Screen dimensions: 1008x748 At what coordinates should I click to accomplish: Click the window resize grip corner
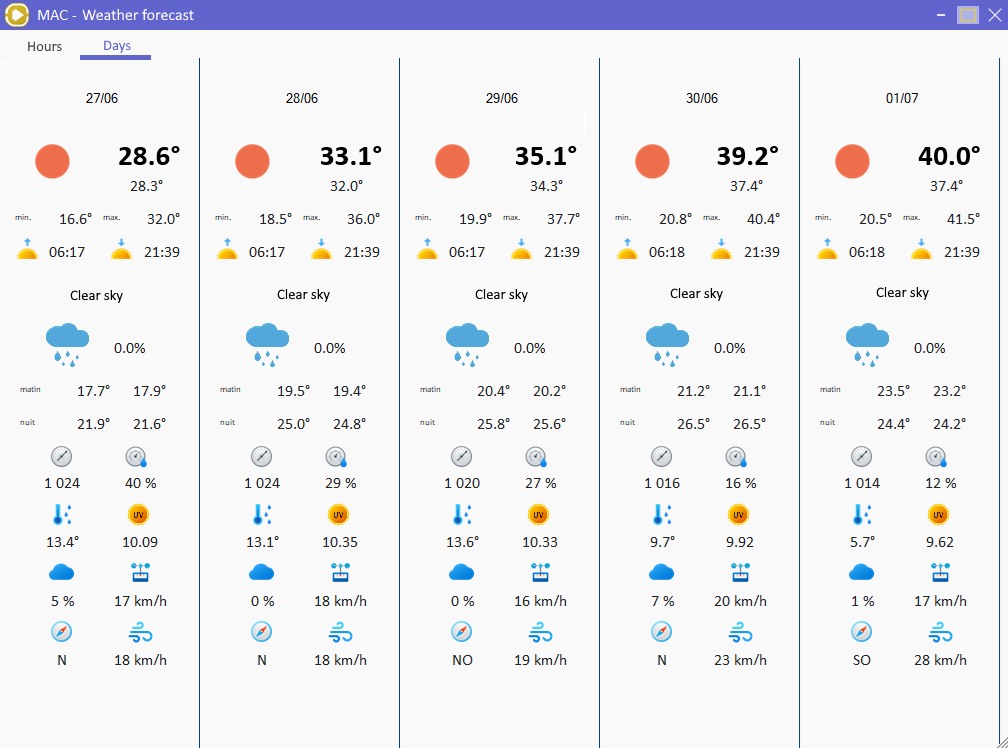1002,742
